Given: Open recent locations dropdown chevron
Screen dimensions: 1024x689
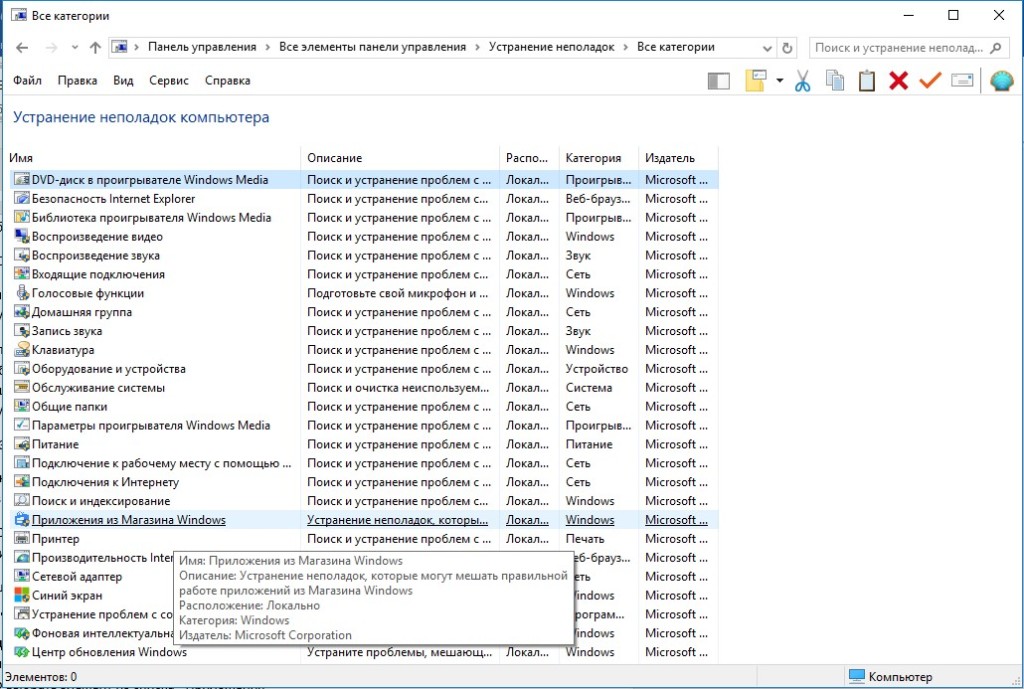Looking at the screenshot, I should (74, 48).
